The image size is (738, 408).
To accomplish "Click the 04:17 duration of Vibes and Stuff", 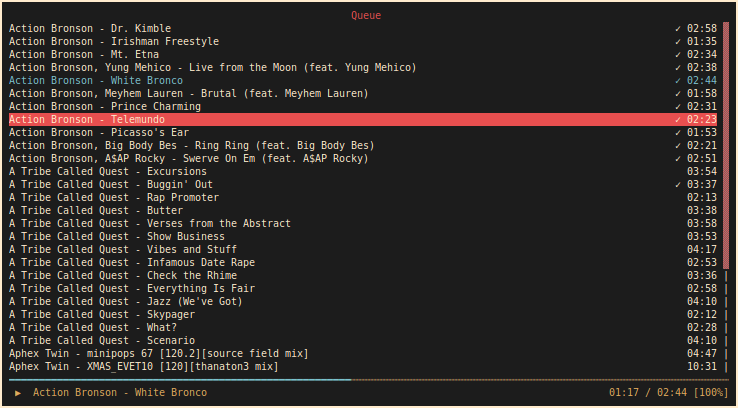I will [x=702, y=249].
